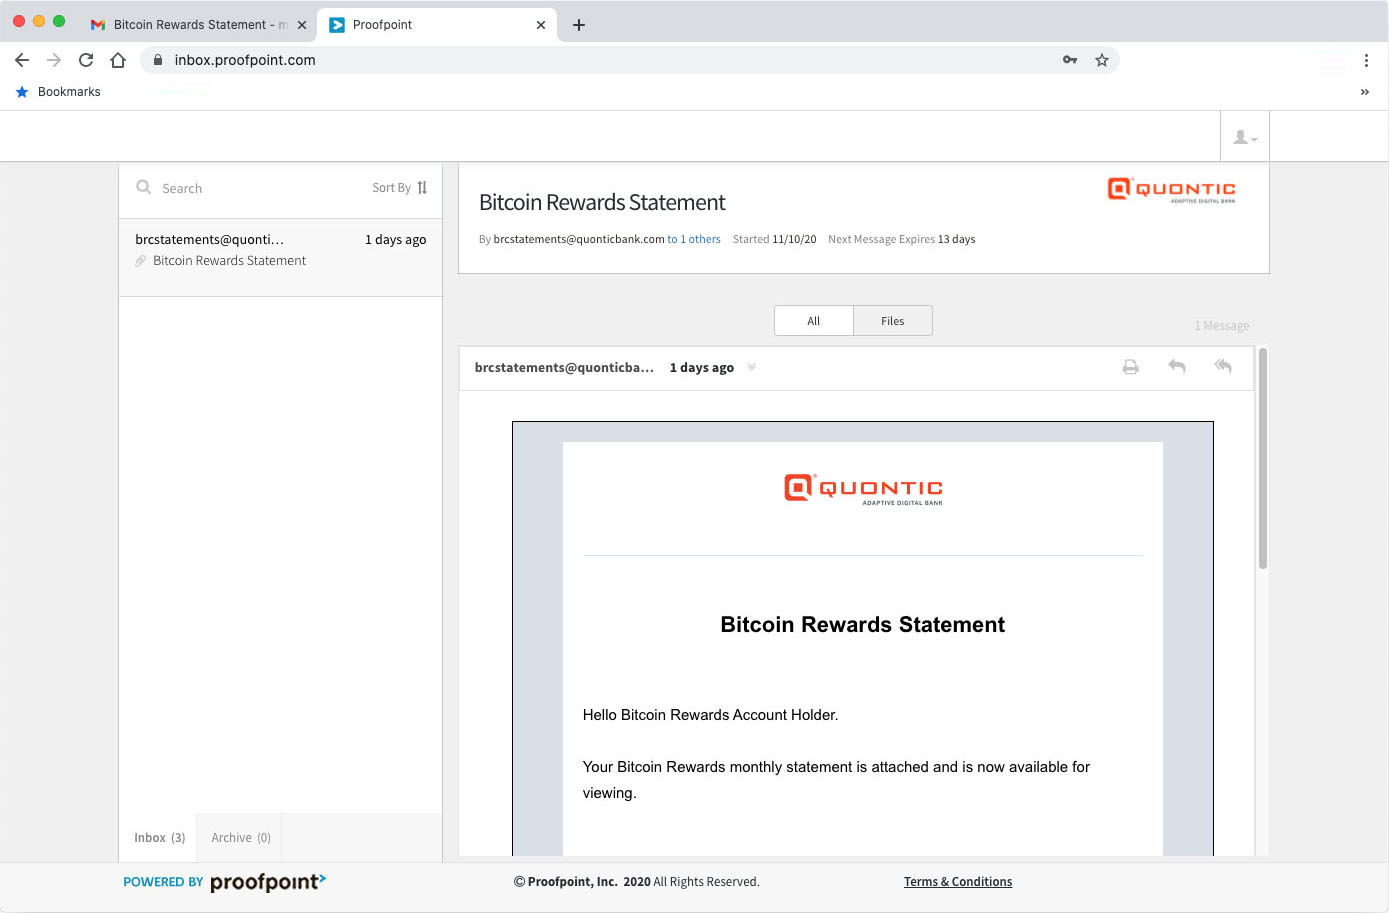Viewport: 1389px width, 913px height.
Task: Open Chrome three-dot menu
Action: [x=1366, y=60]
